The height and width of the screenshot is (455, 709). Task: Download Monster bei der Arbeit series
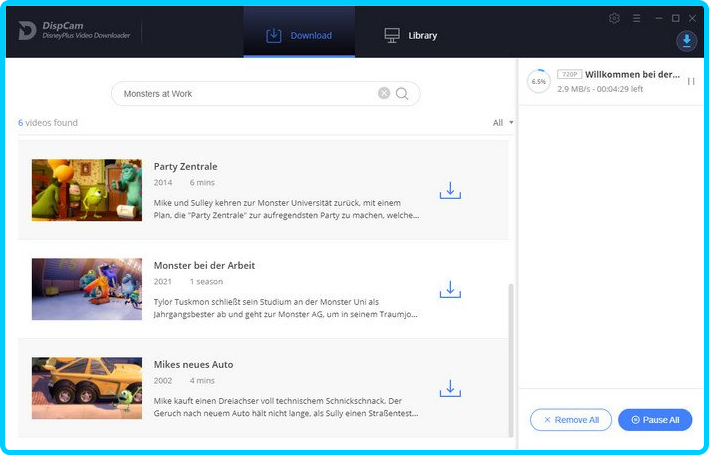[x=450, y=289]
